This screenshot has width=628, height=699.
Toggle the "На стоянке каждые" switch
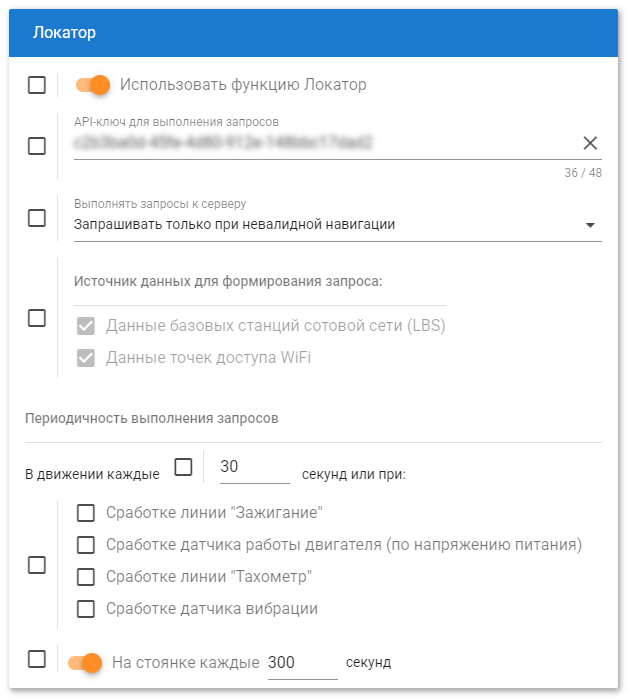tap(84, 662)
